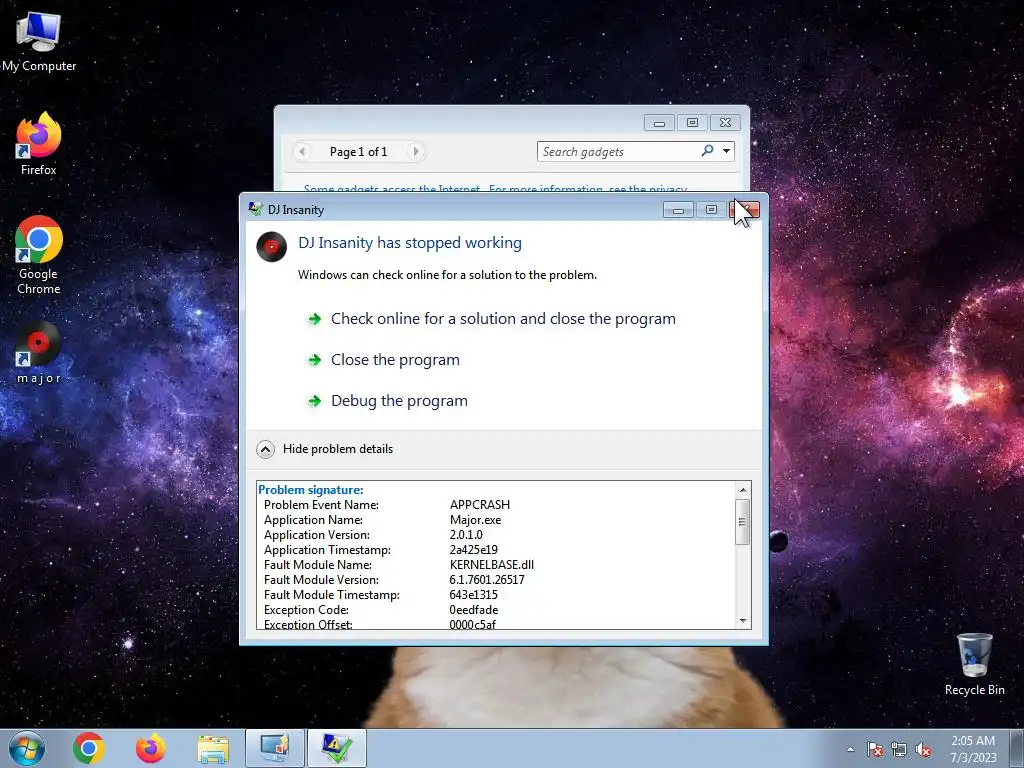Open the Google Chrome desktop shortcut
Viewport: 1024px width, 768px height.
pyautogui.click(x=39, y=255)
